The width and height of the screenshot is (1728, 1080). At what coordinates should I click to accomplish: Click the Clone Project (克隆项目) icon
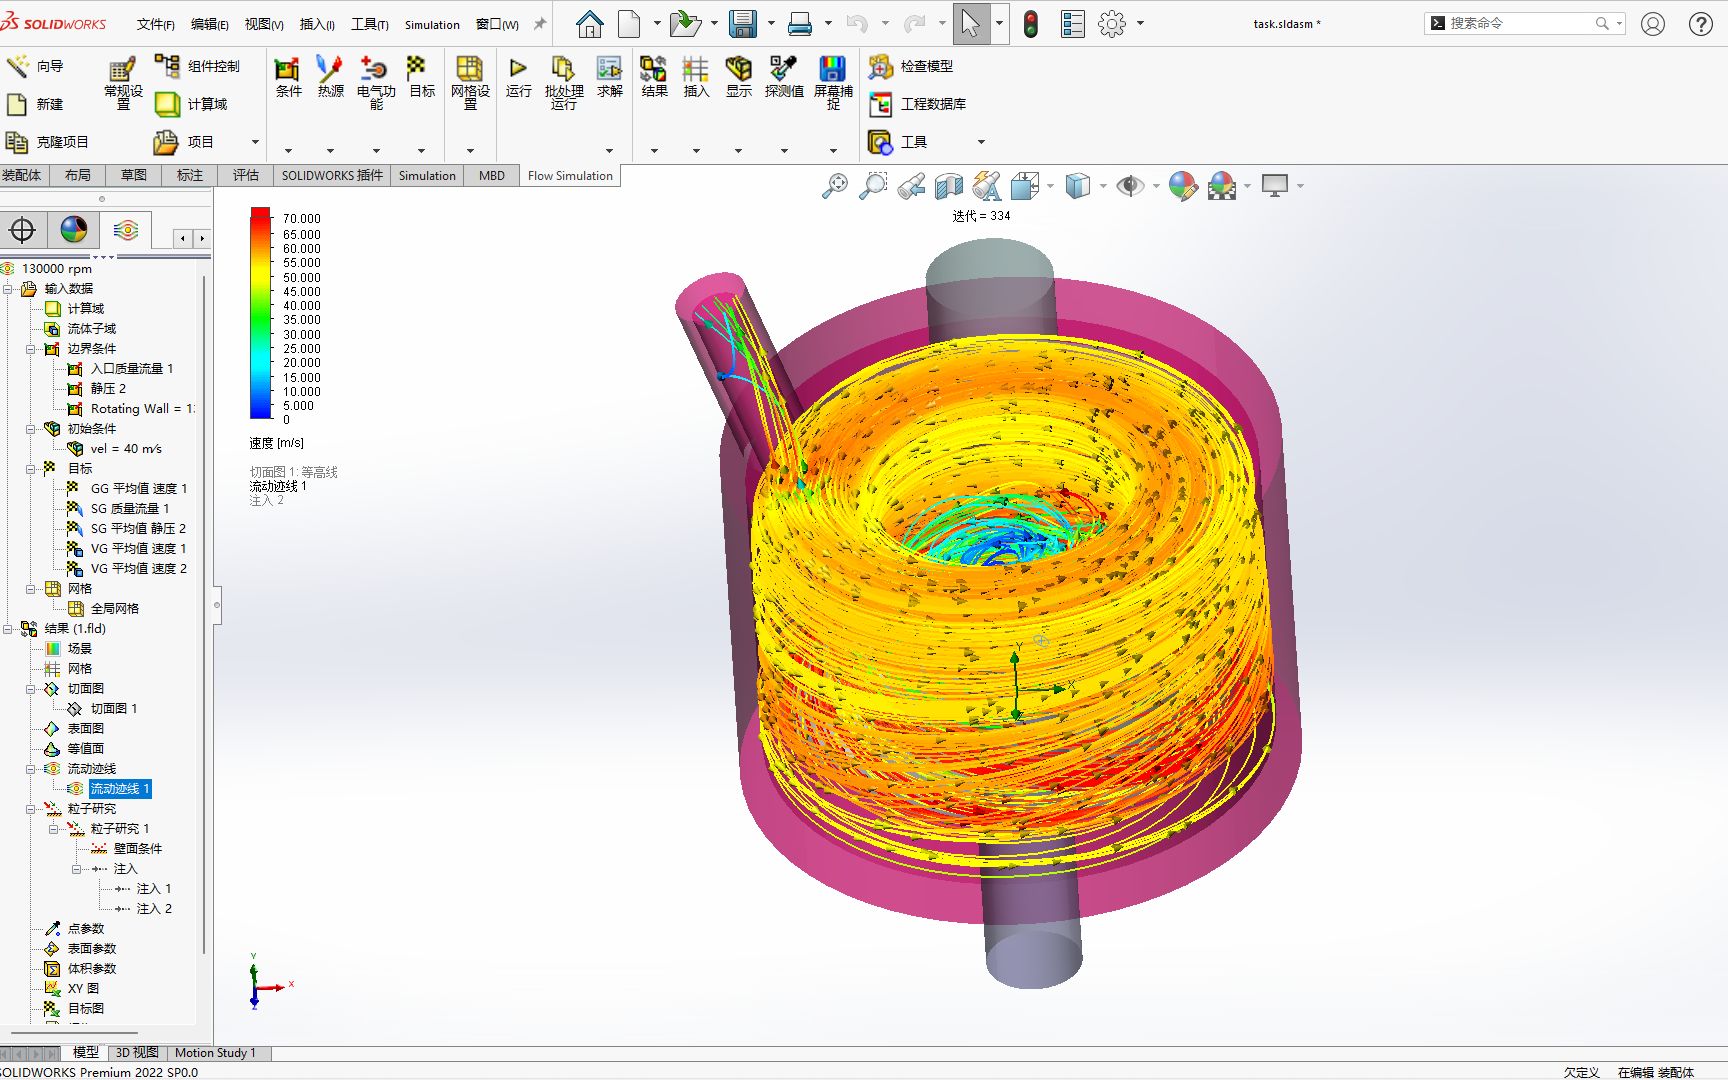click(x=47, y=142)
